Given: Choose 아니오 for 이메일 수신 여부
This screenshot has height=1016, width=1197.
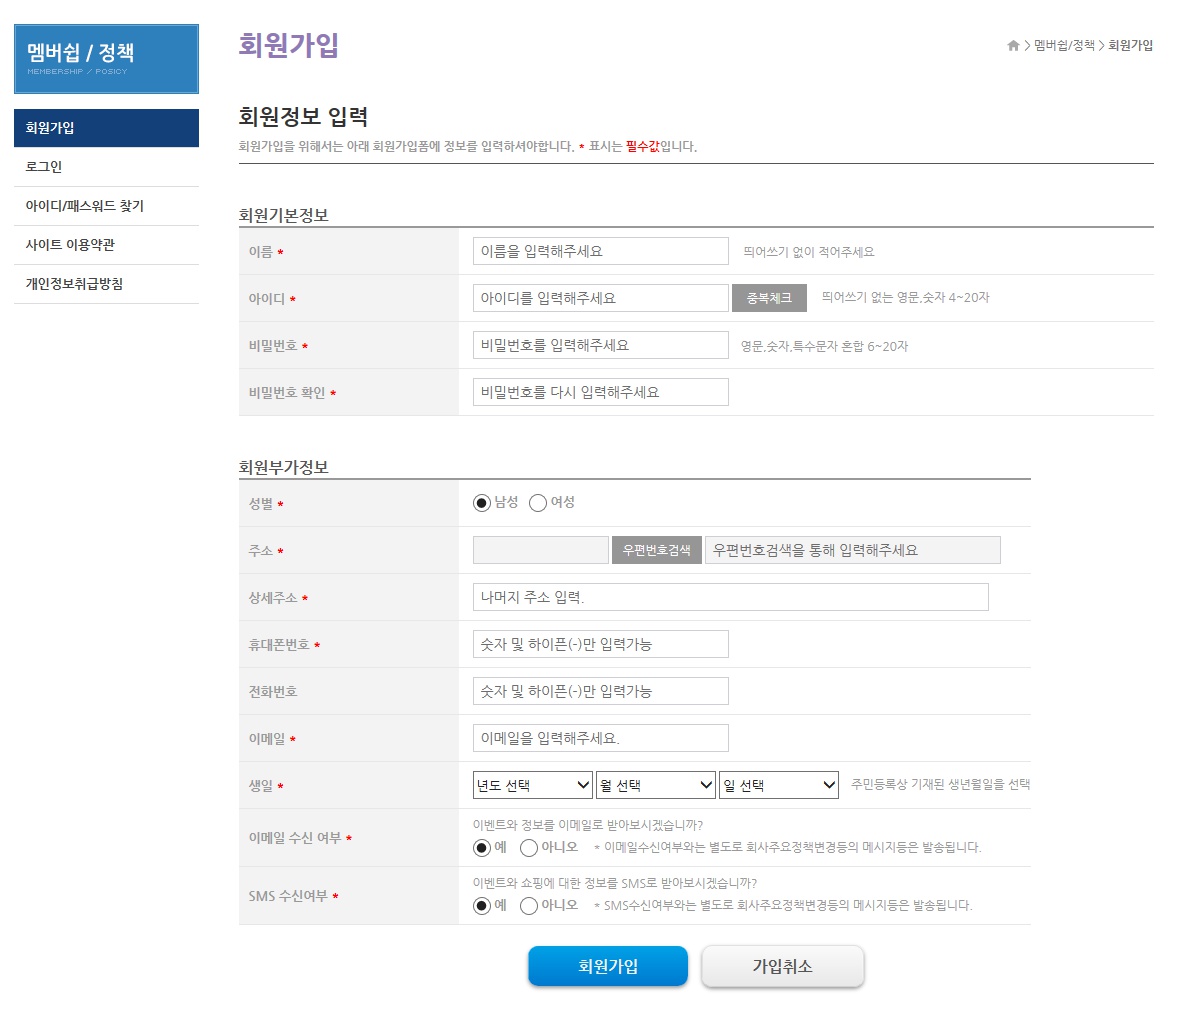Looking at the screenshot, I should click(x=530, y=848).
